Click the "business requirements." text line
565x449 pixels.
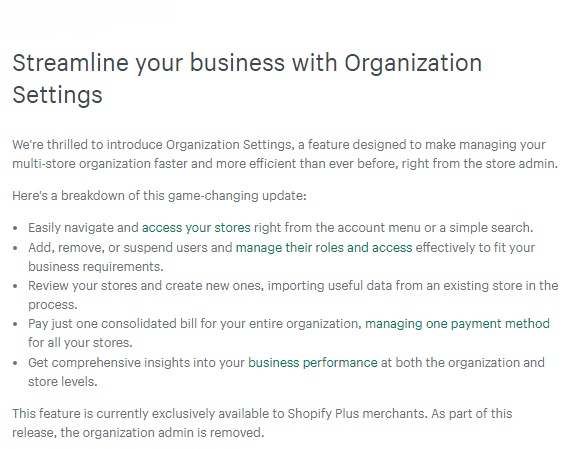click(96, 267)
